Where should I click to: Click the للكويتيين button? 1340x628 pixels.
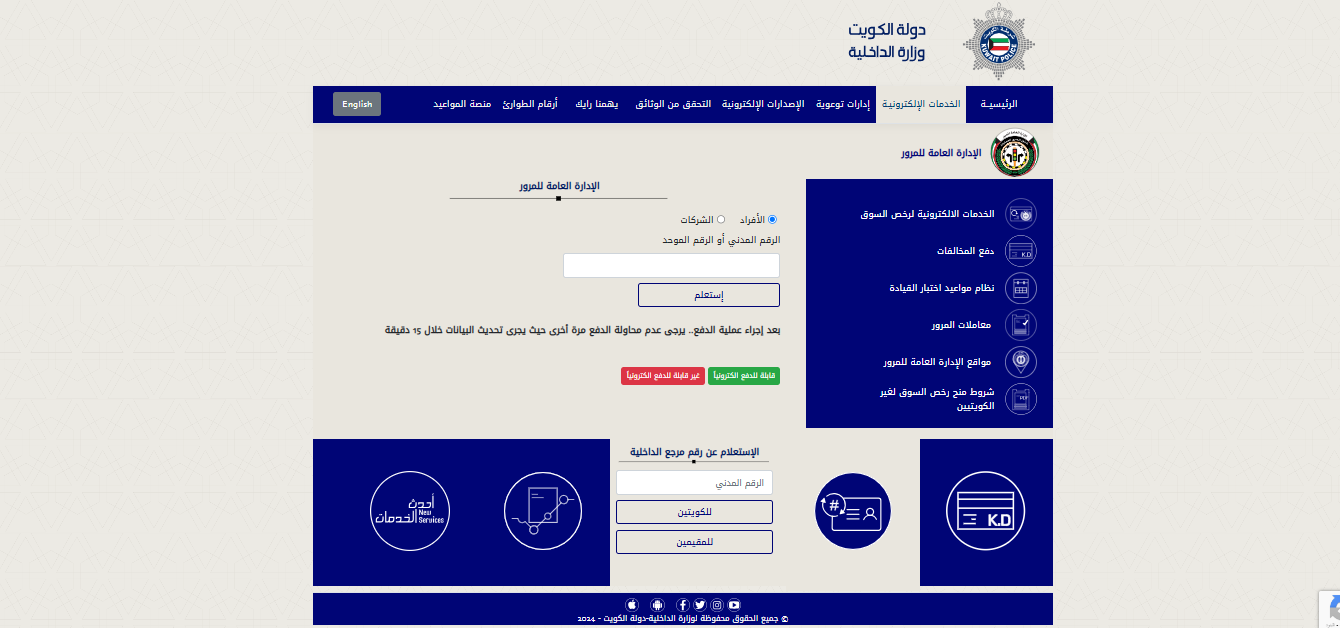694,512
